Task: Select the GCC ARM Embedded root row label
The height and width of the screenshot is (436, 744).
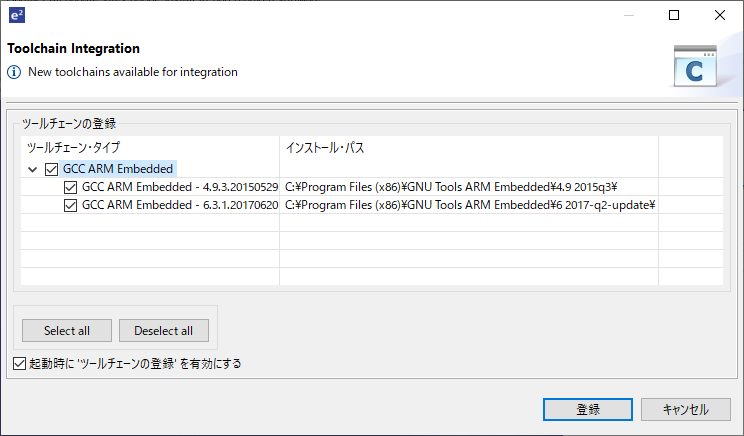Action: 118,169
